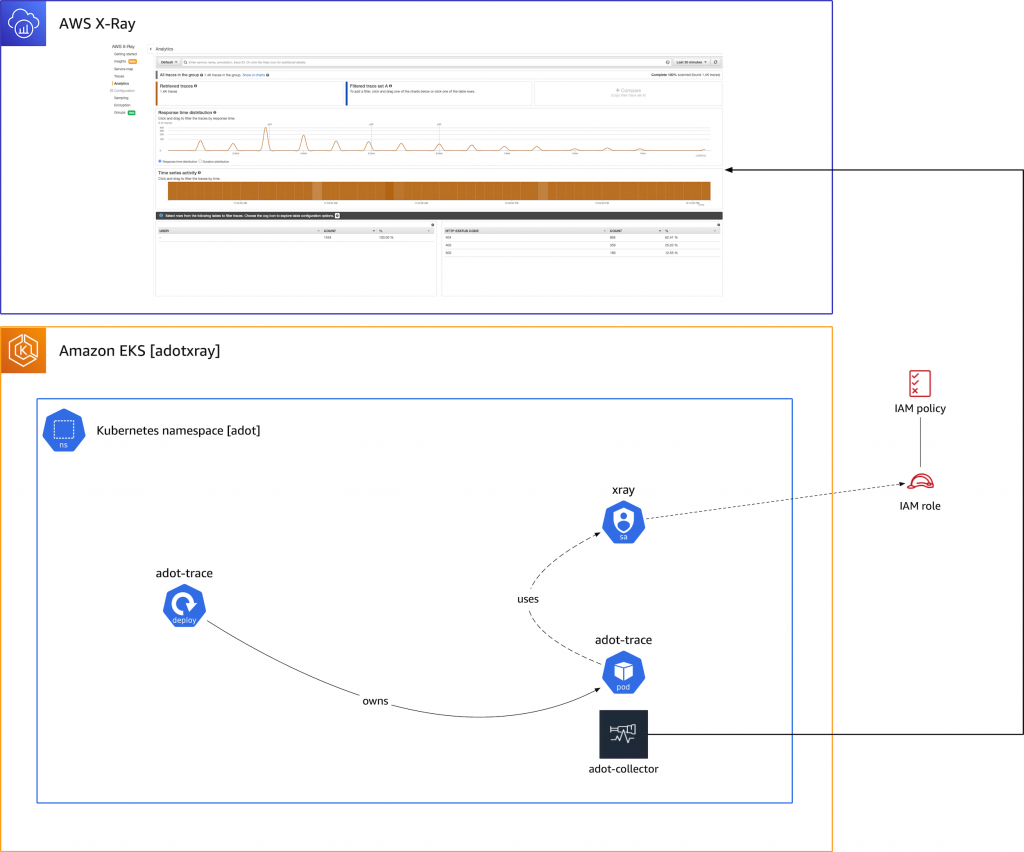This screenshot has height=852, width=1024.
Task: Sort by the USER column header arrow
Action: point(318,230)
